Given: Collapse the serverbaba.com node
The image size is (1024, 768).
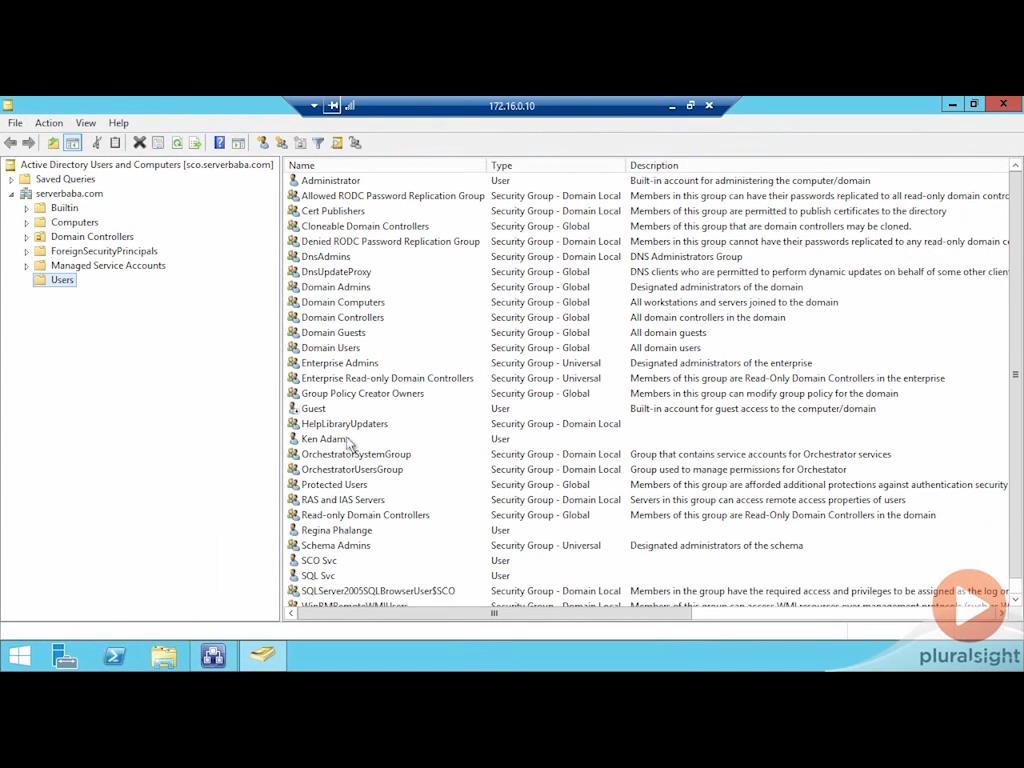Looking at the screenshot, I should [x=9, y=193].
